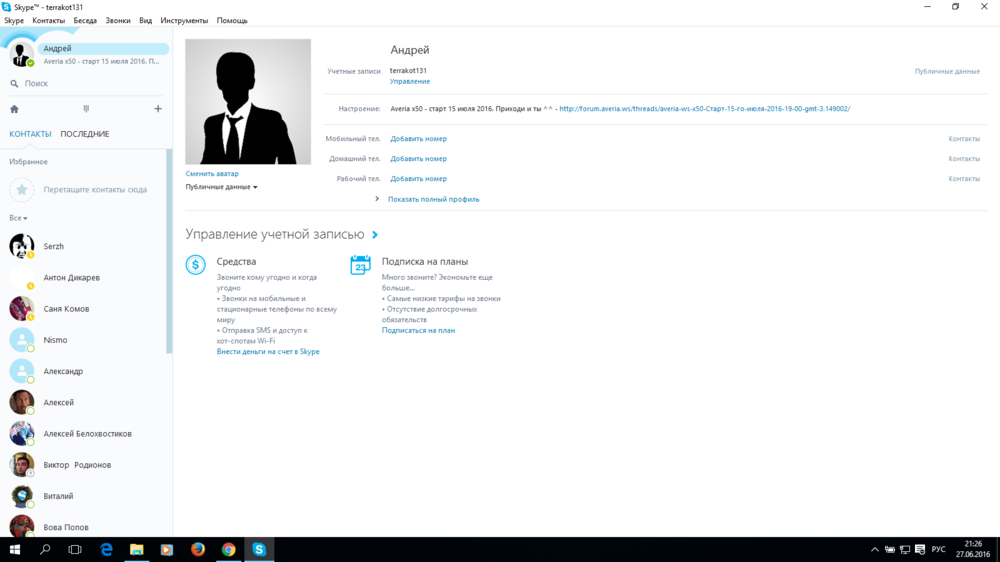Open the dial pad icon

(x=86, y=109)
